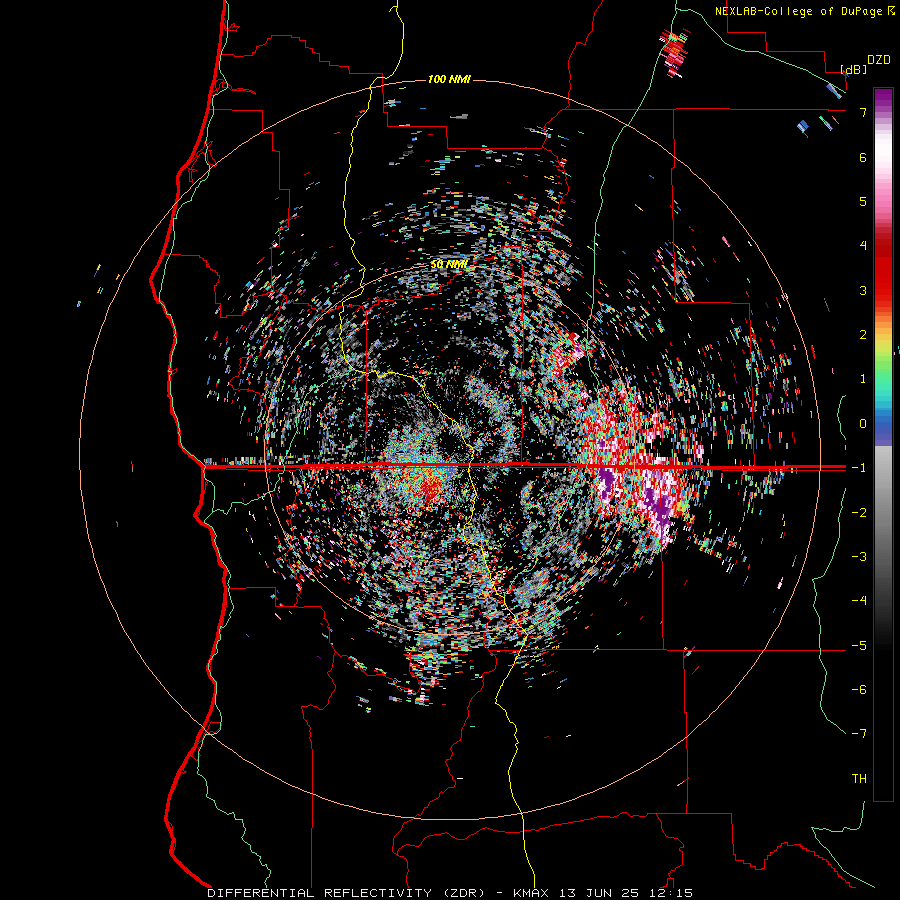
Task: Click the -4 value on color scale
Action: (x=859, y=601)
